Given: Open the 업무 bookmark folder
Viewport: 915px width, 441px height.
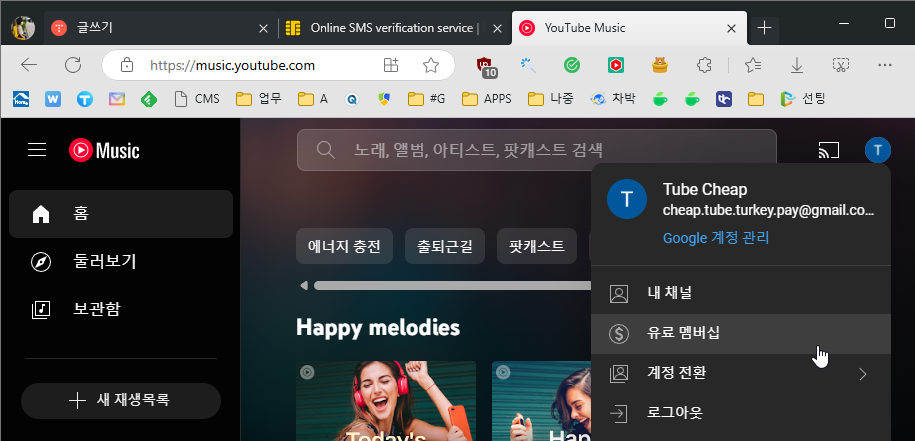Looking at the screenshot, I should [259, 99].
